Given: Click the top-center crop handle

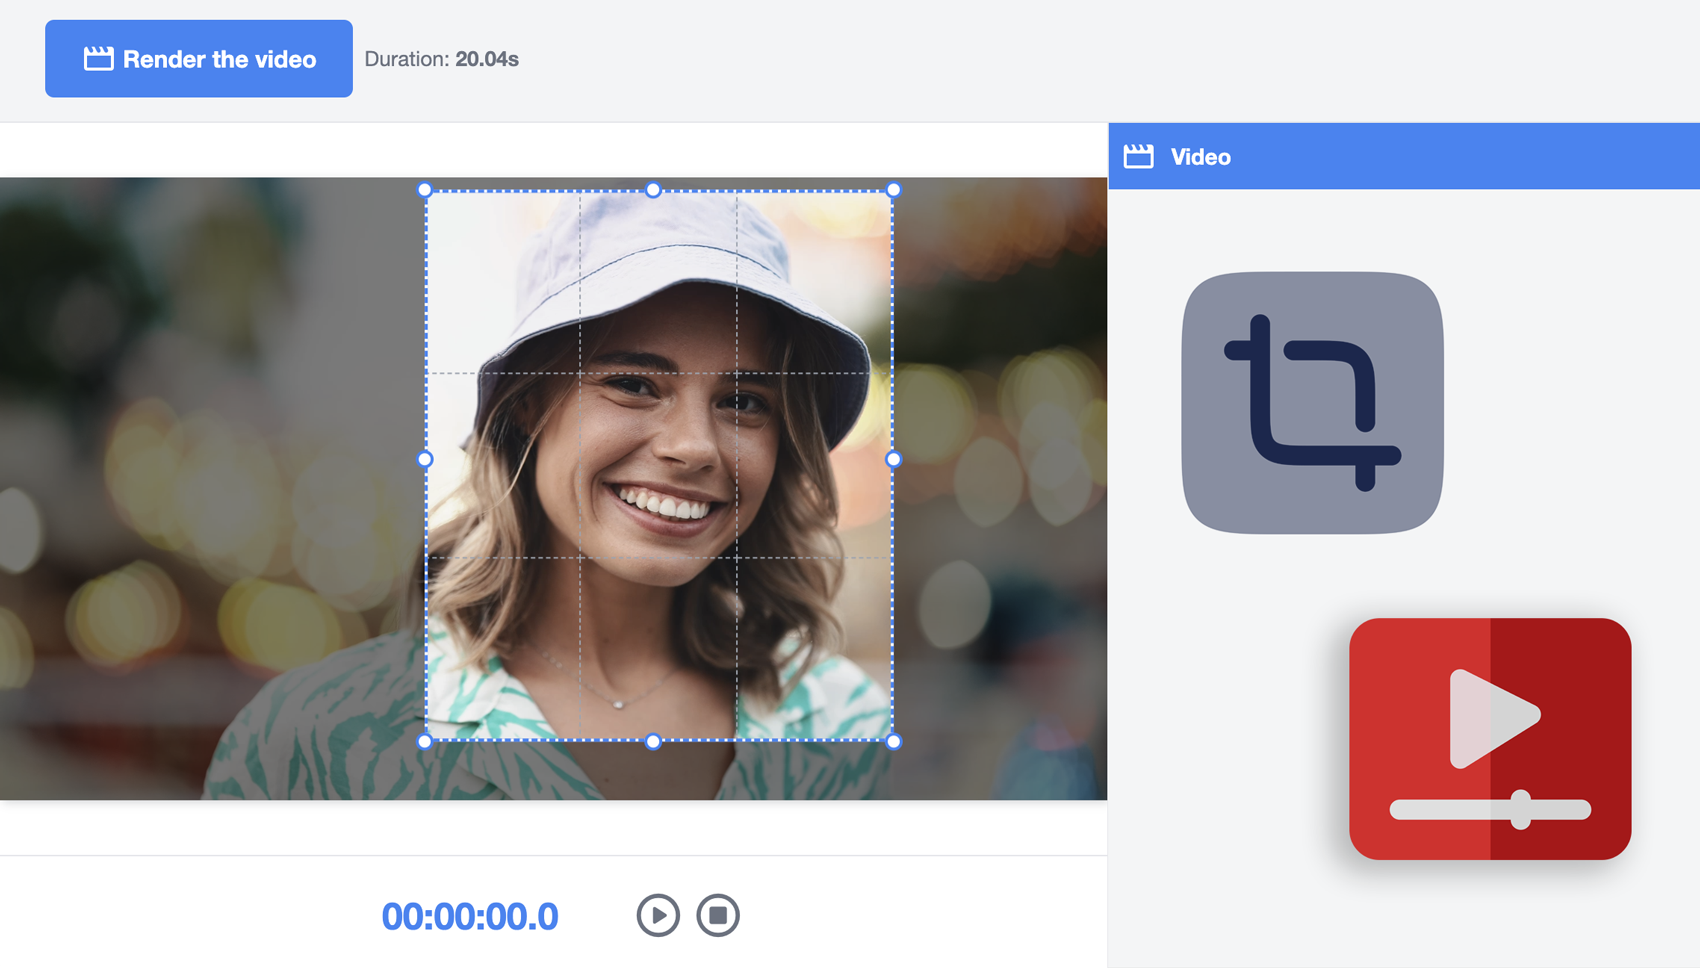Looking at the screenshot, I should (x=653, y=190).
